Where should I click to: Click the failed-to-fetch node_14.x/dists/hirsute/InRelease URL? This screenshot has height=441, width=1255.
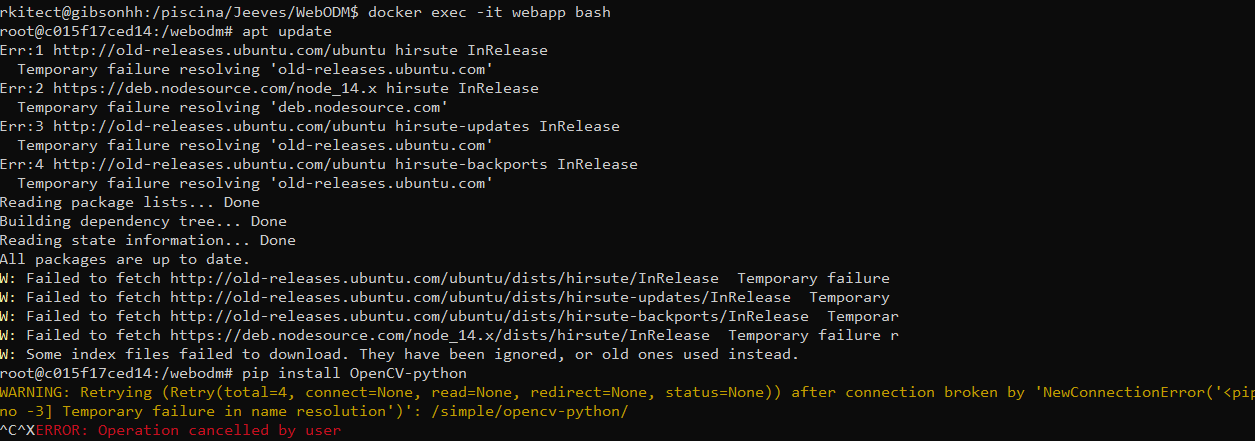(x=440, y=335)
